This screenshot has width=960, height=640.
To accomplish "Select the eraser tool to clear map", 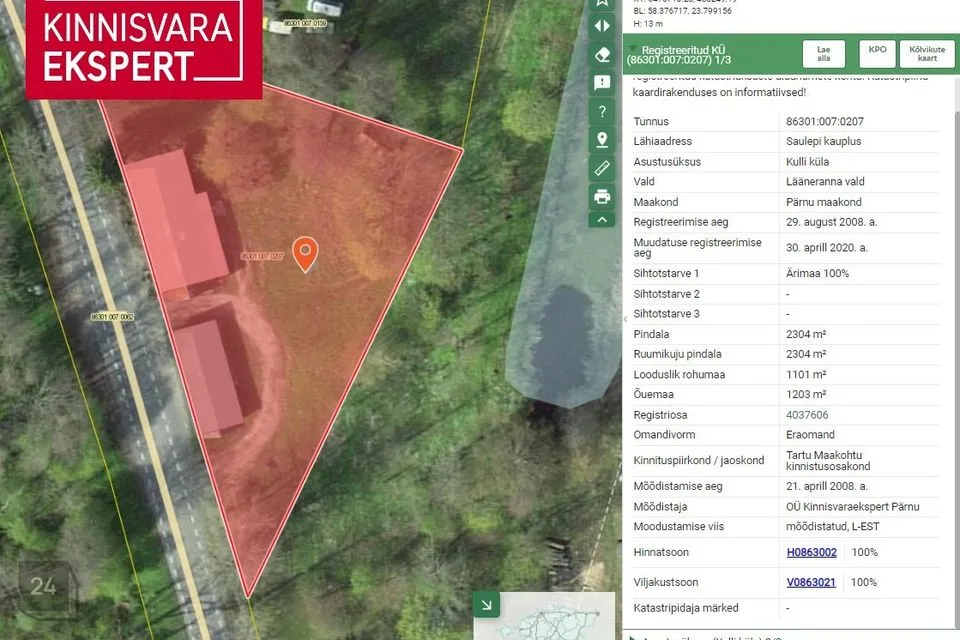I will (x=602, y=55).
